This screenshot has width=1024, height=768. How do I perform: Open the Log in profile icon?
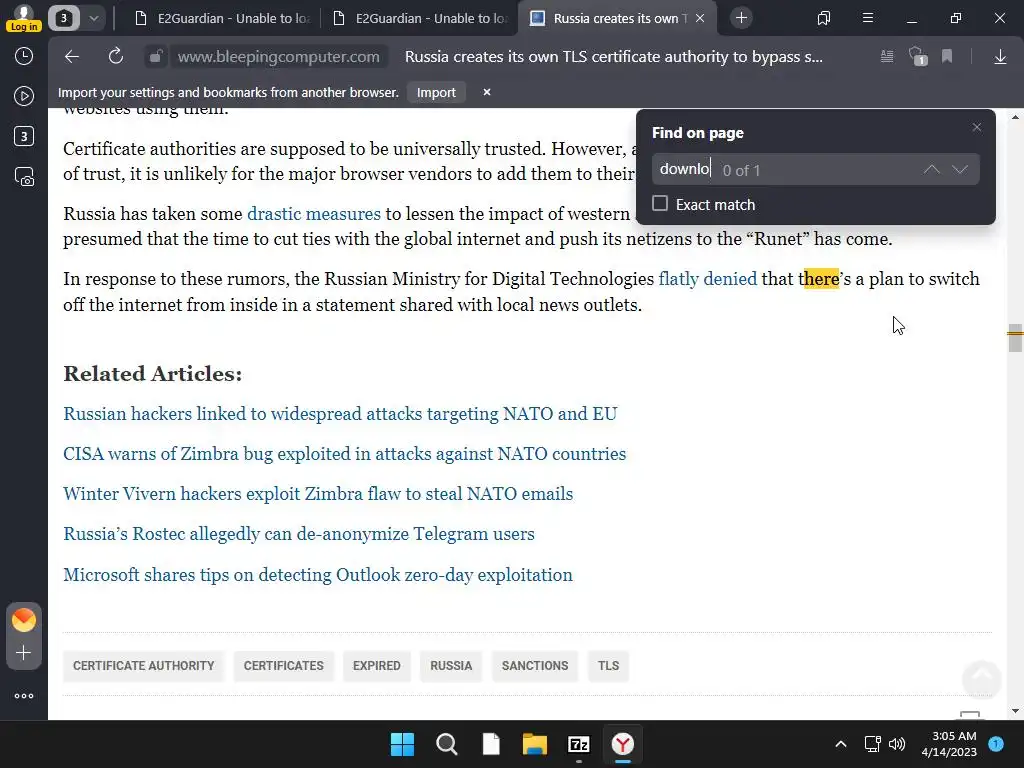coord(24,18)
